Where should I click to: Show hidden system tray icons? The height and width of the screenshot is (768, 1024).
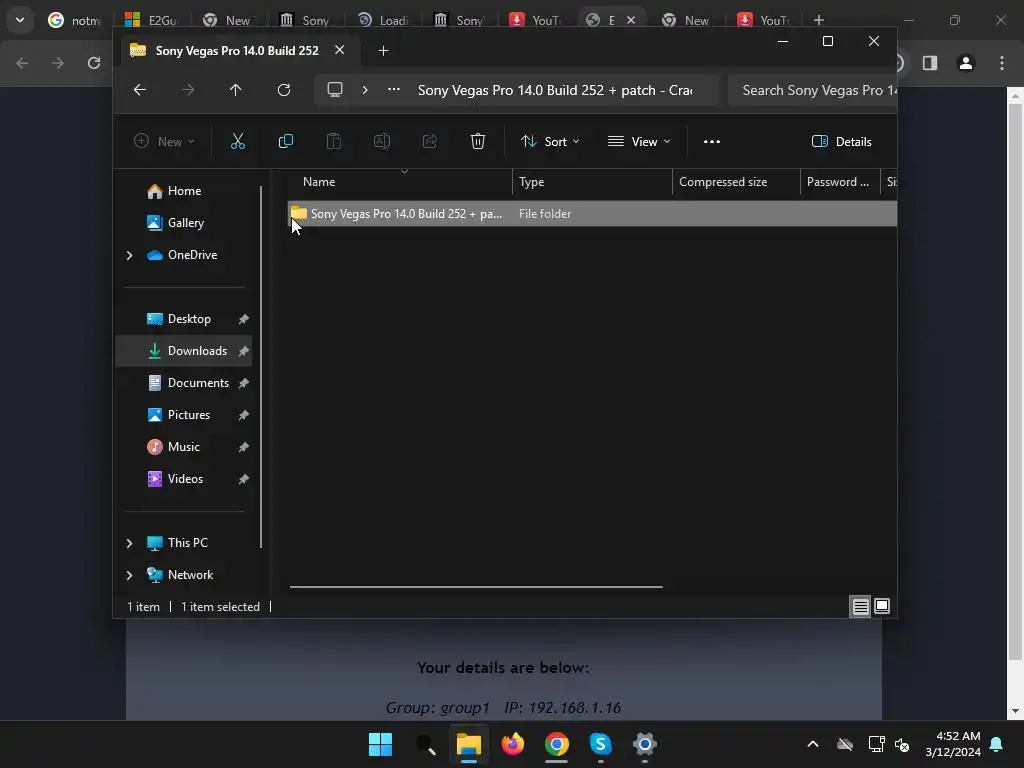(x=813, y=744)
